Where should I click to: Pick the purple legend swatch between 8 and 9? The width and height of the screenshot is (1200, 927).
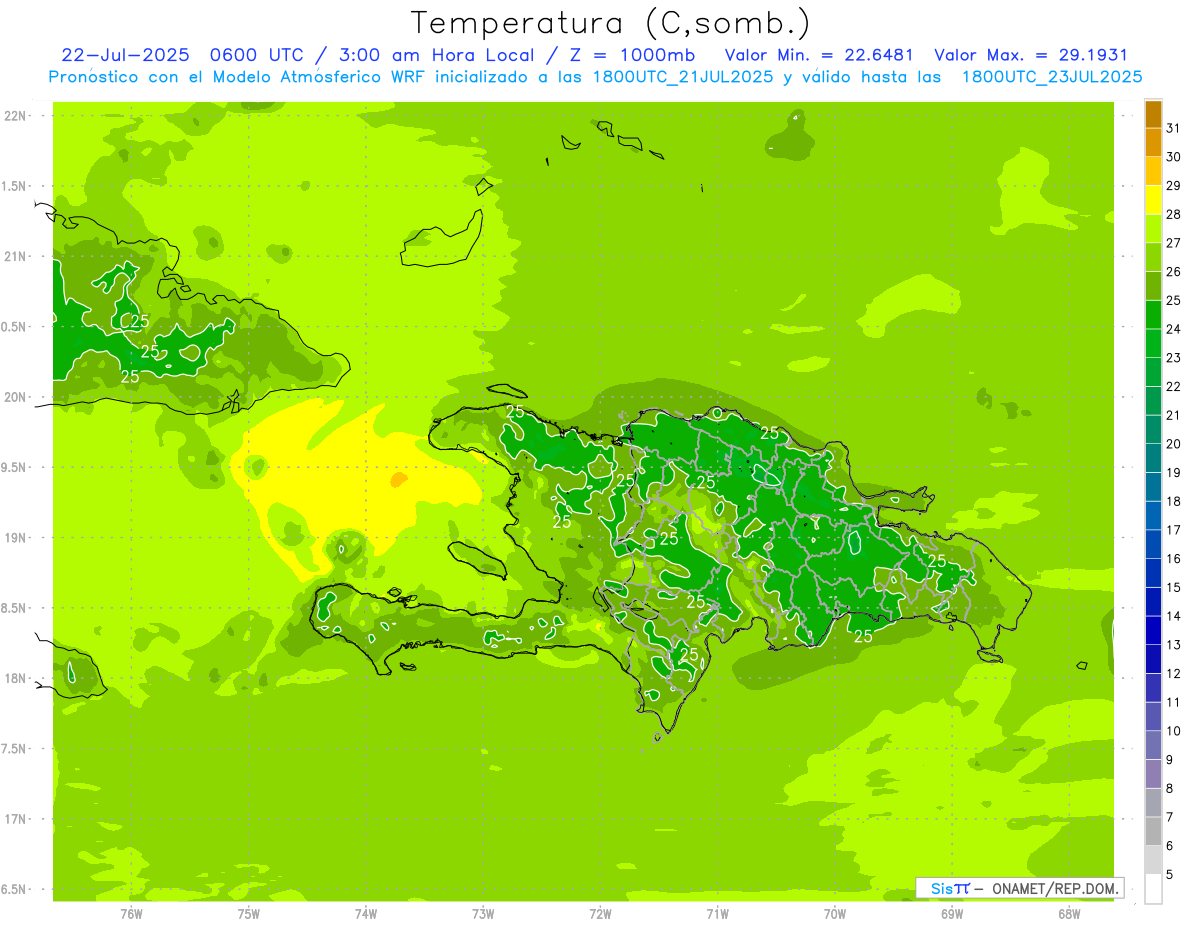coord(1153,774)
